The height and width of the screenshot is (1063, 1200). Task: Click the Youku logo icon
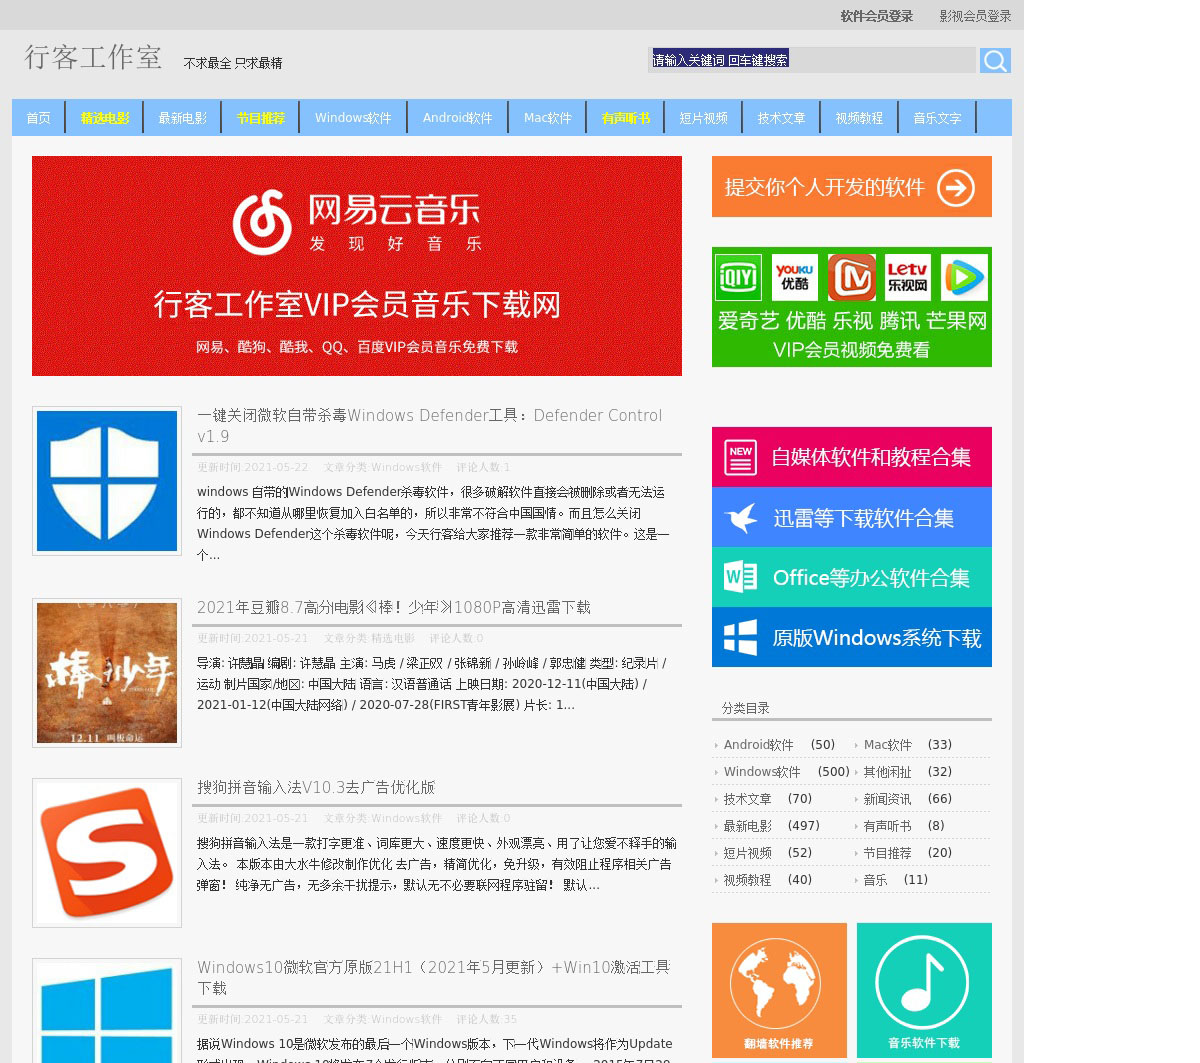pos(795,277)
